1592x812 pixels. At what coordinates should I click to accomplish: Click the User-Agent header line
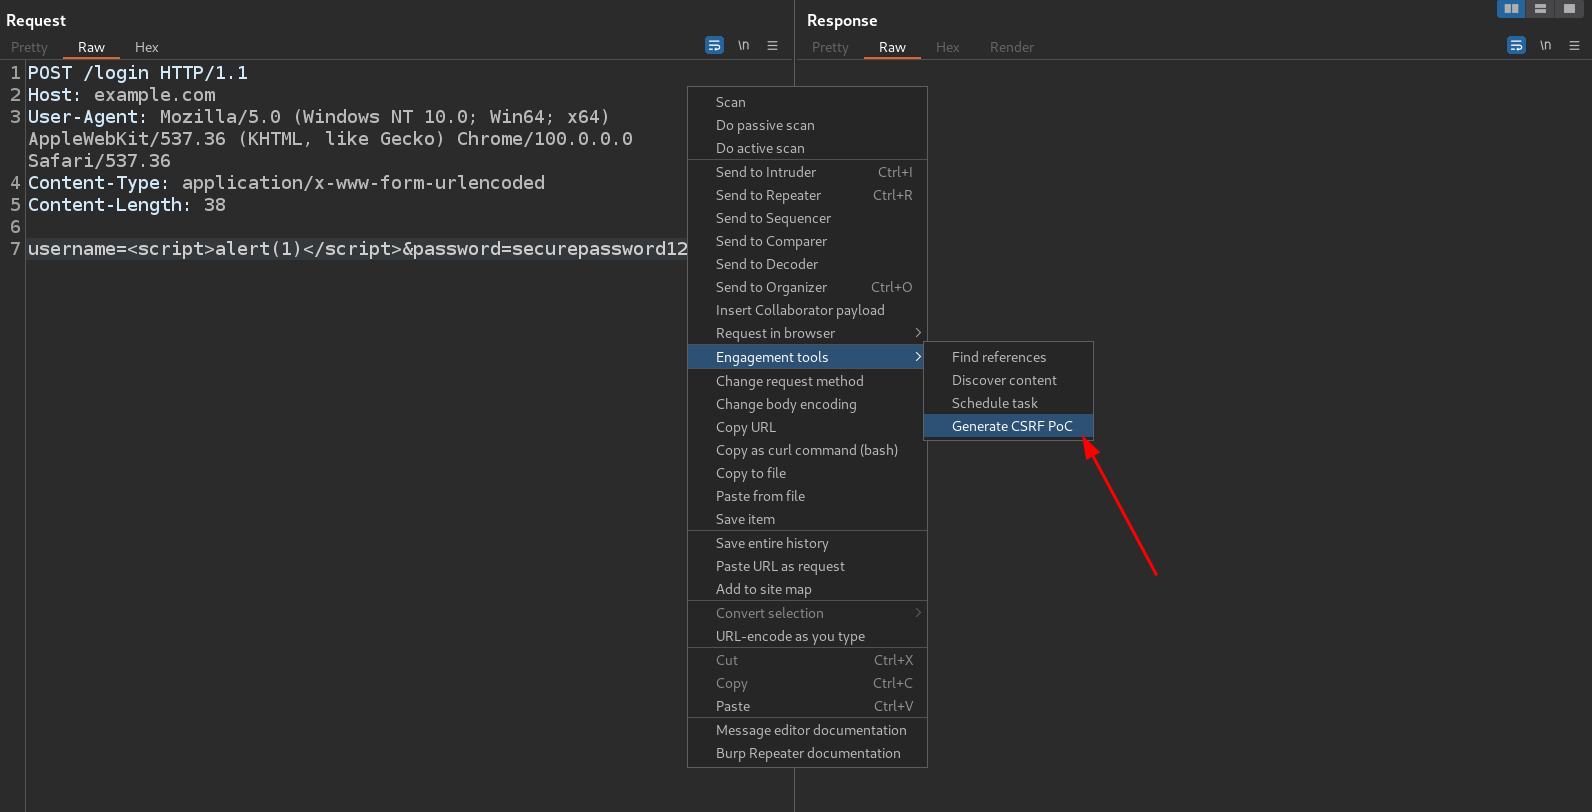click(x=330, y=139)
